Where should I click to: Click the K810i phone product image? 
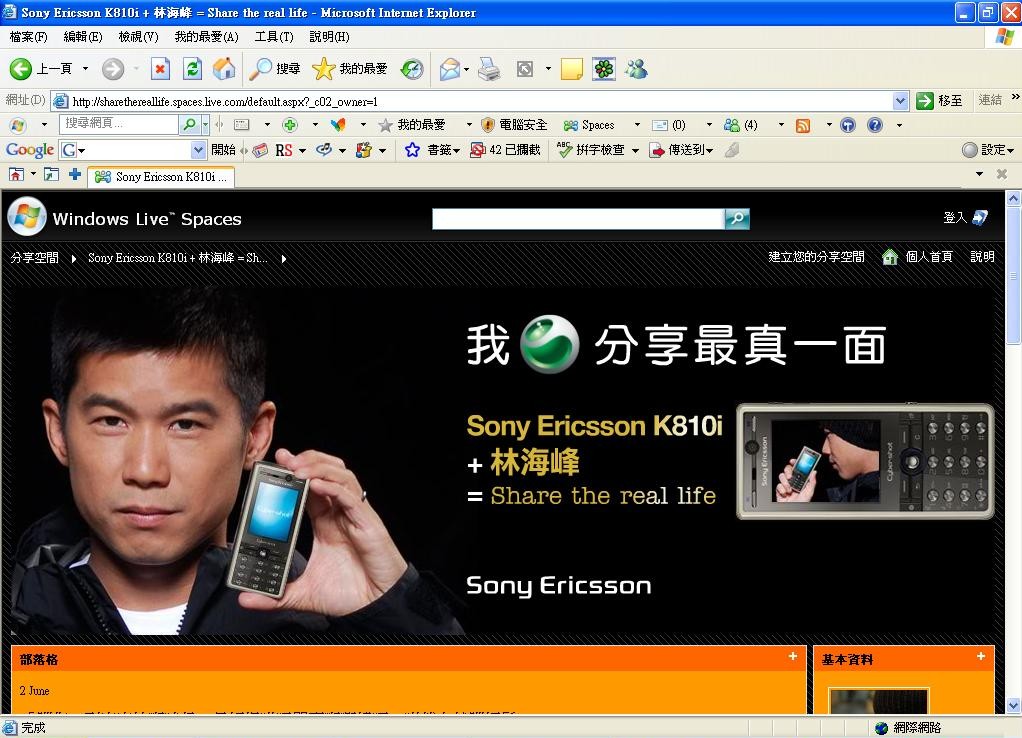(866, 462)
